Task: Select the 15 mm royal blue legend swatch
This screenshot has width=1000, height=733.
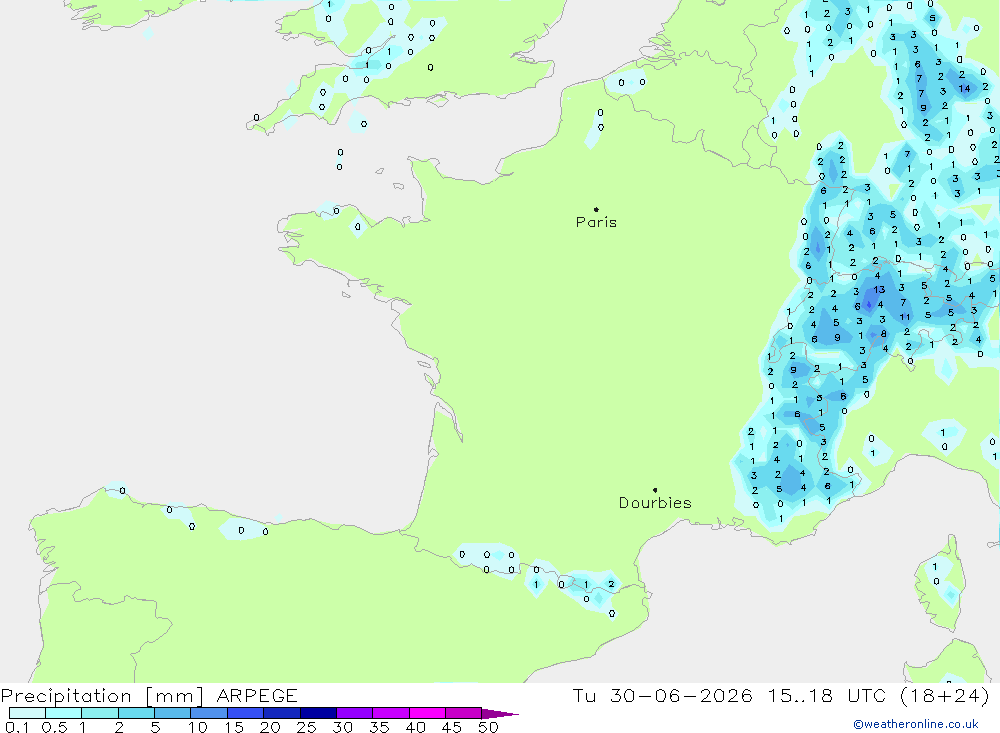Action: click(x=245, y=713)
